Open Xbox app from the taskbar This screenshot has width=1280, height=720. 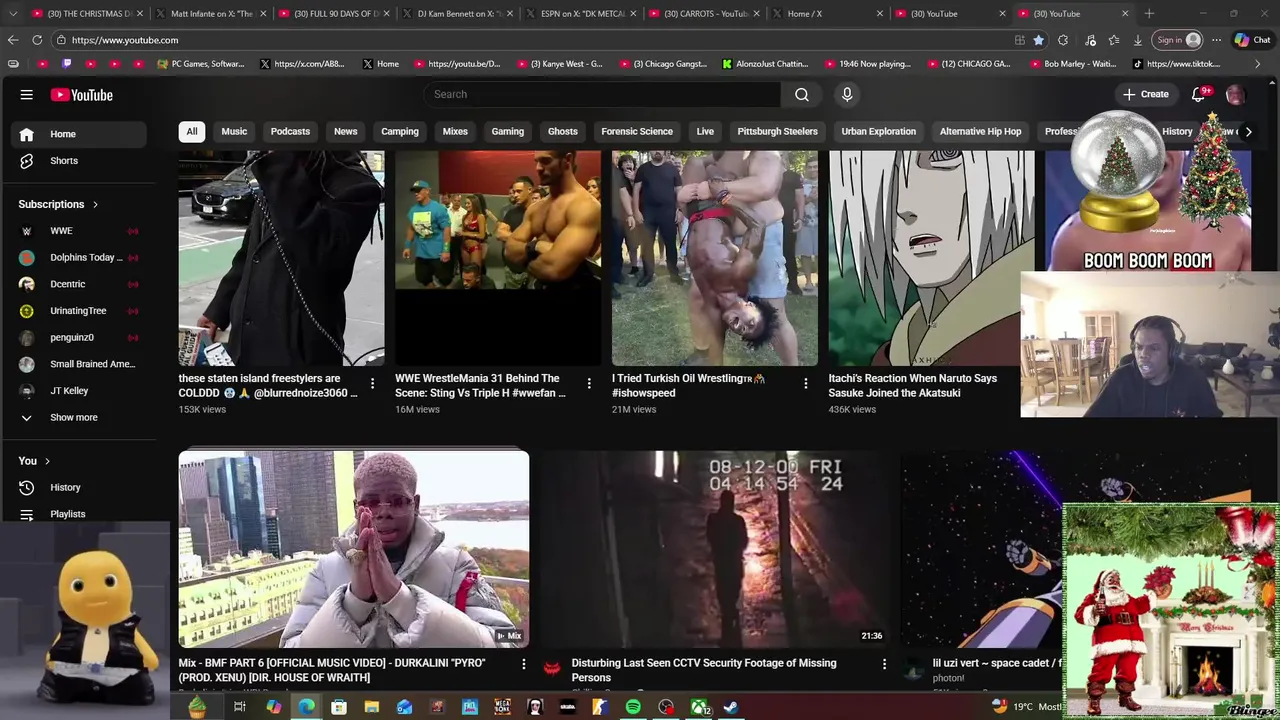point(699,707)
